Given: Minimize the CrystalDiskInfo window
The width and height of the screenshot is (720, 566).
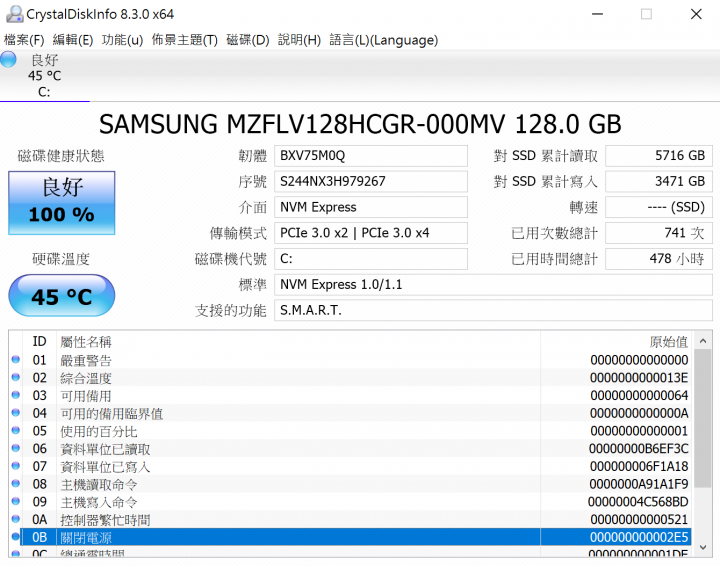Looking at the screenshot, I should pyautogui.click(x=597, y=14).
